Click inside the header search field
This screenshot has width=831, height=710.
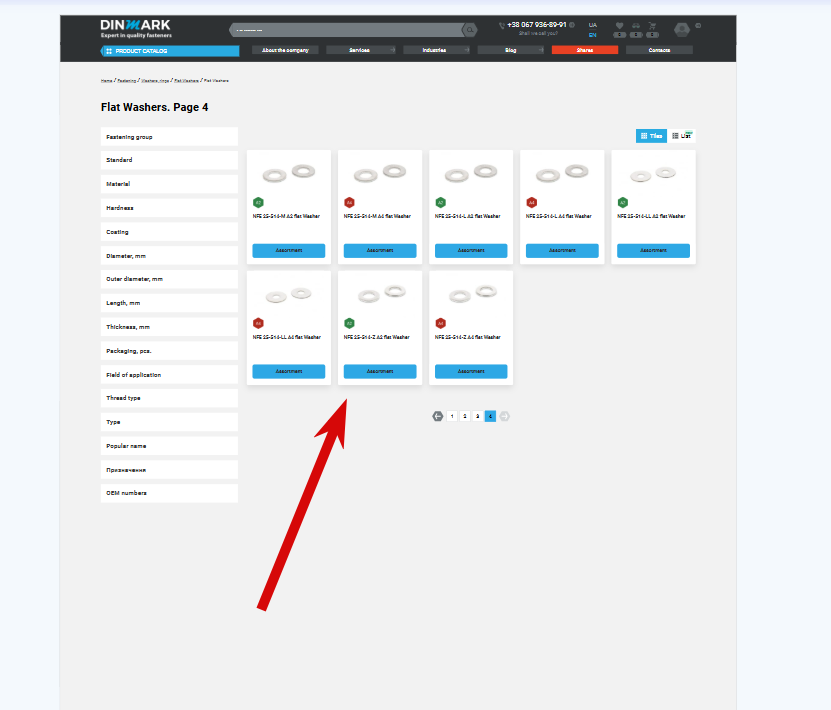(x=347, y=30)
